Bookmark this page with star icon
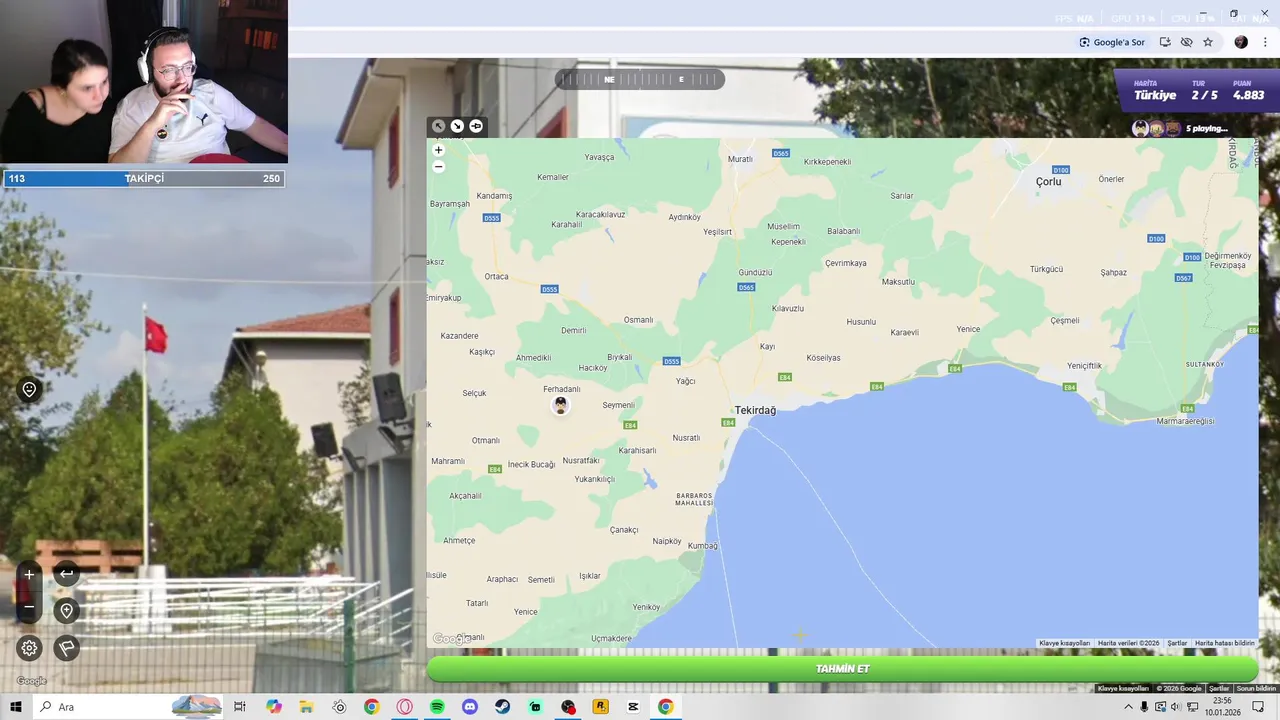 [1208, 42]
